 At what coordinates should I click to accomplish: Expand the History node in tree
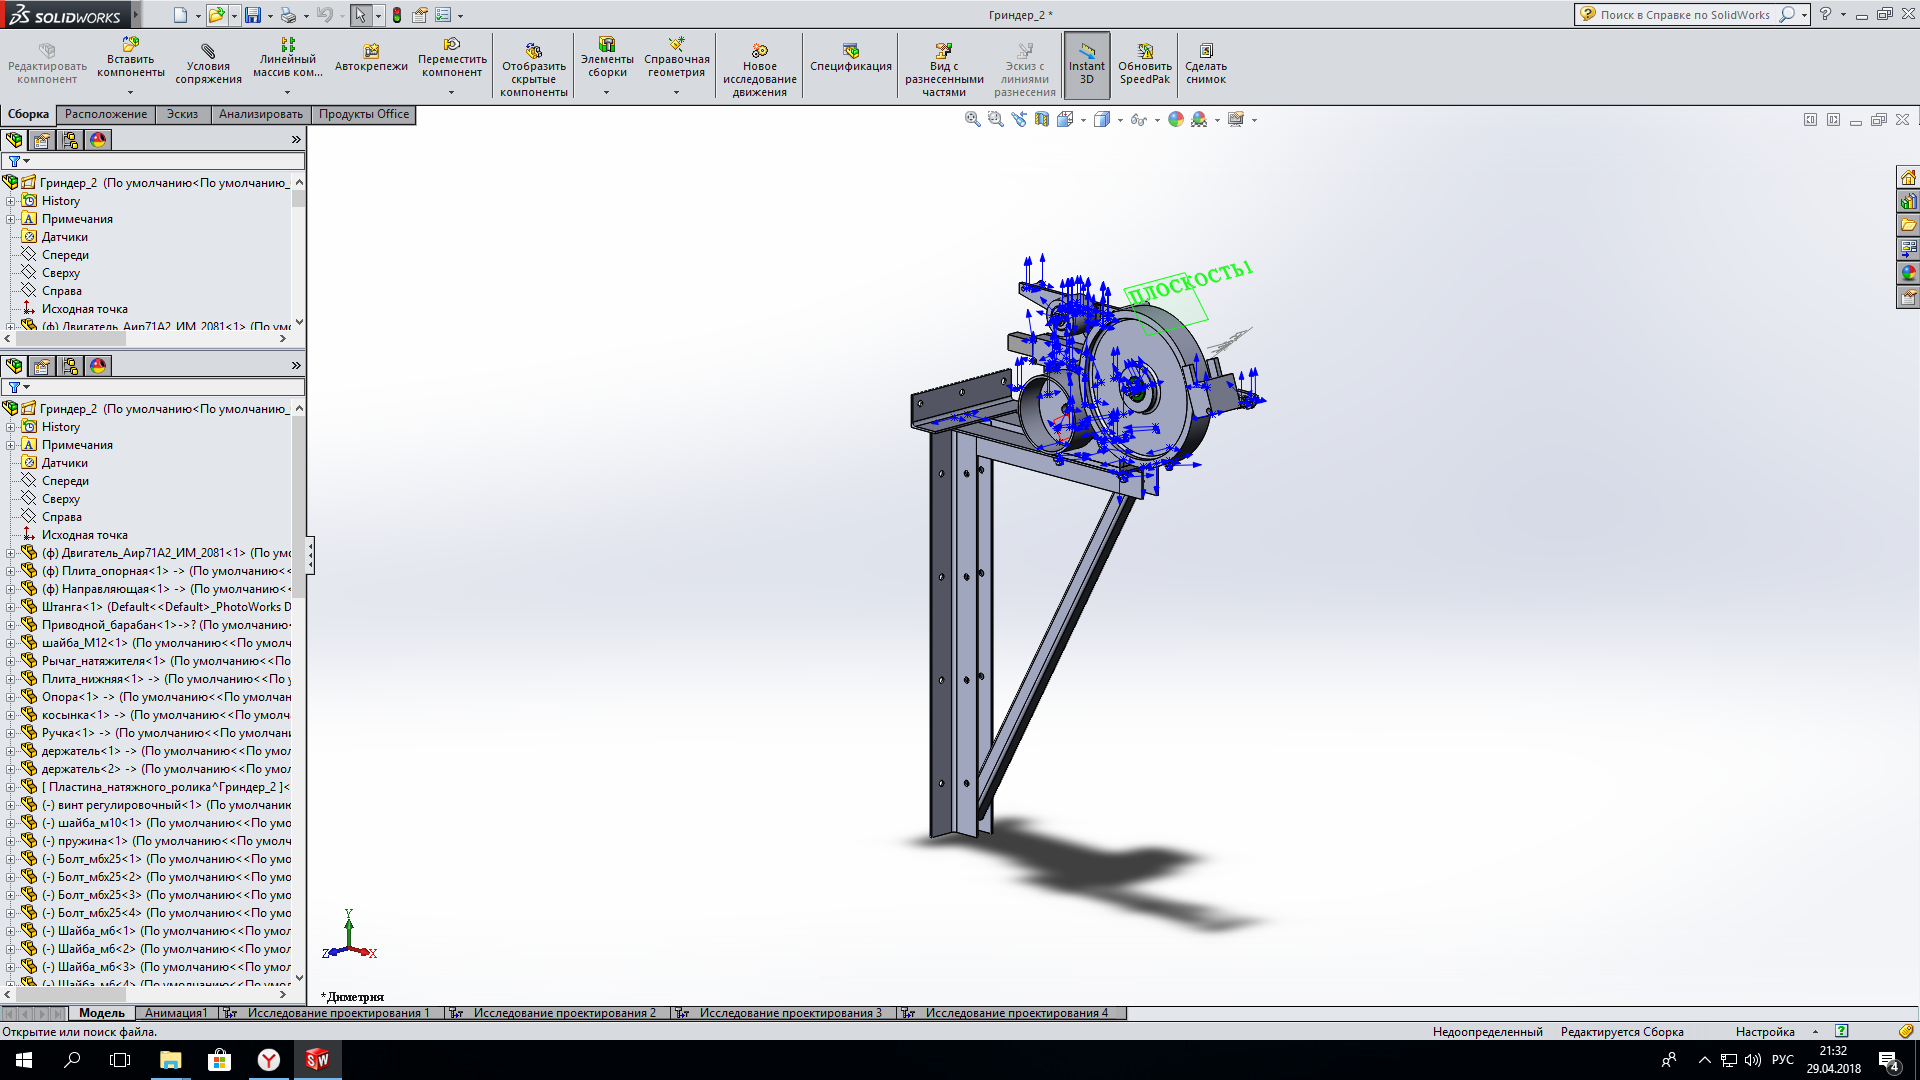click(x=12, y=200)
